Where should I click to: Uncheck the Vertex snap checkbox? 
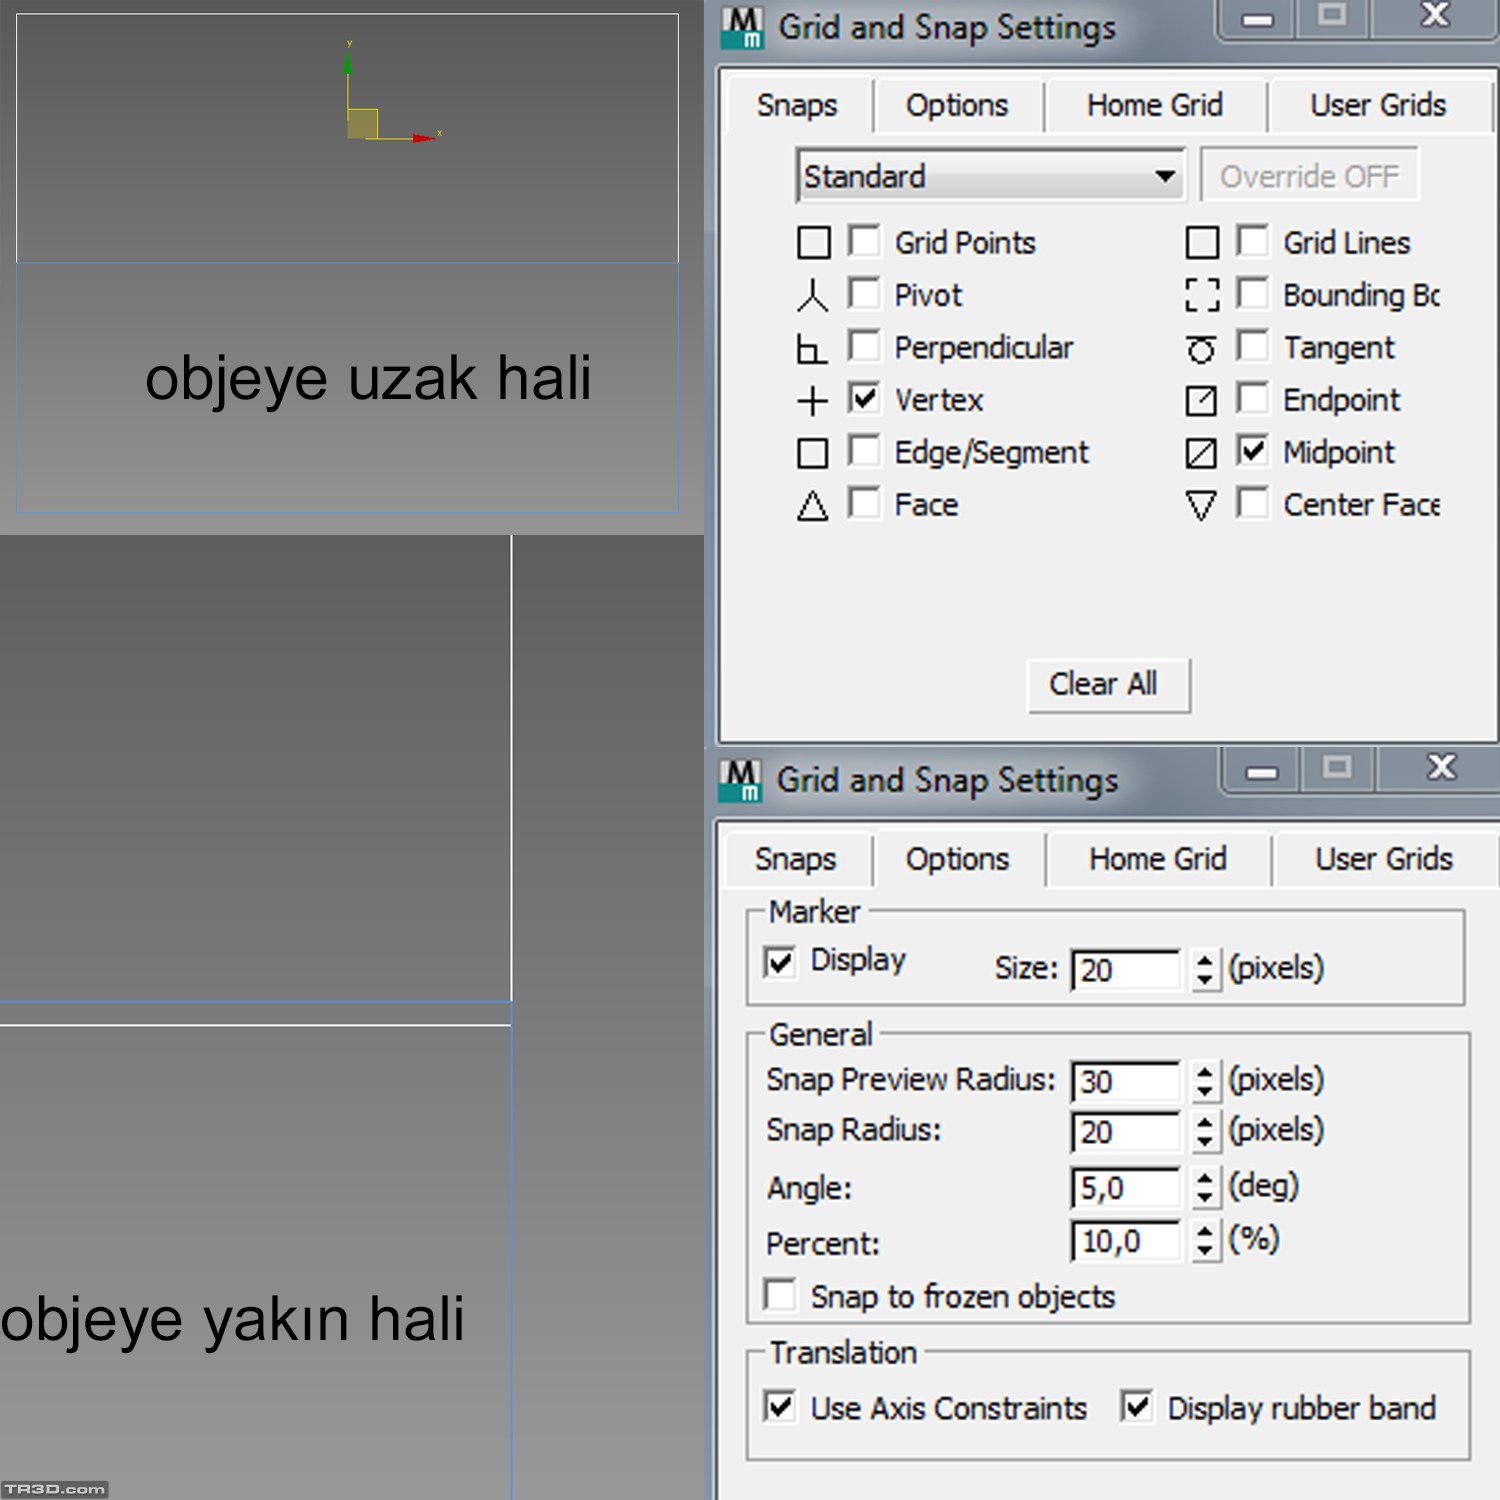[x=864, y=398]
